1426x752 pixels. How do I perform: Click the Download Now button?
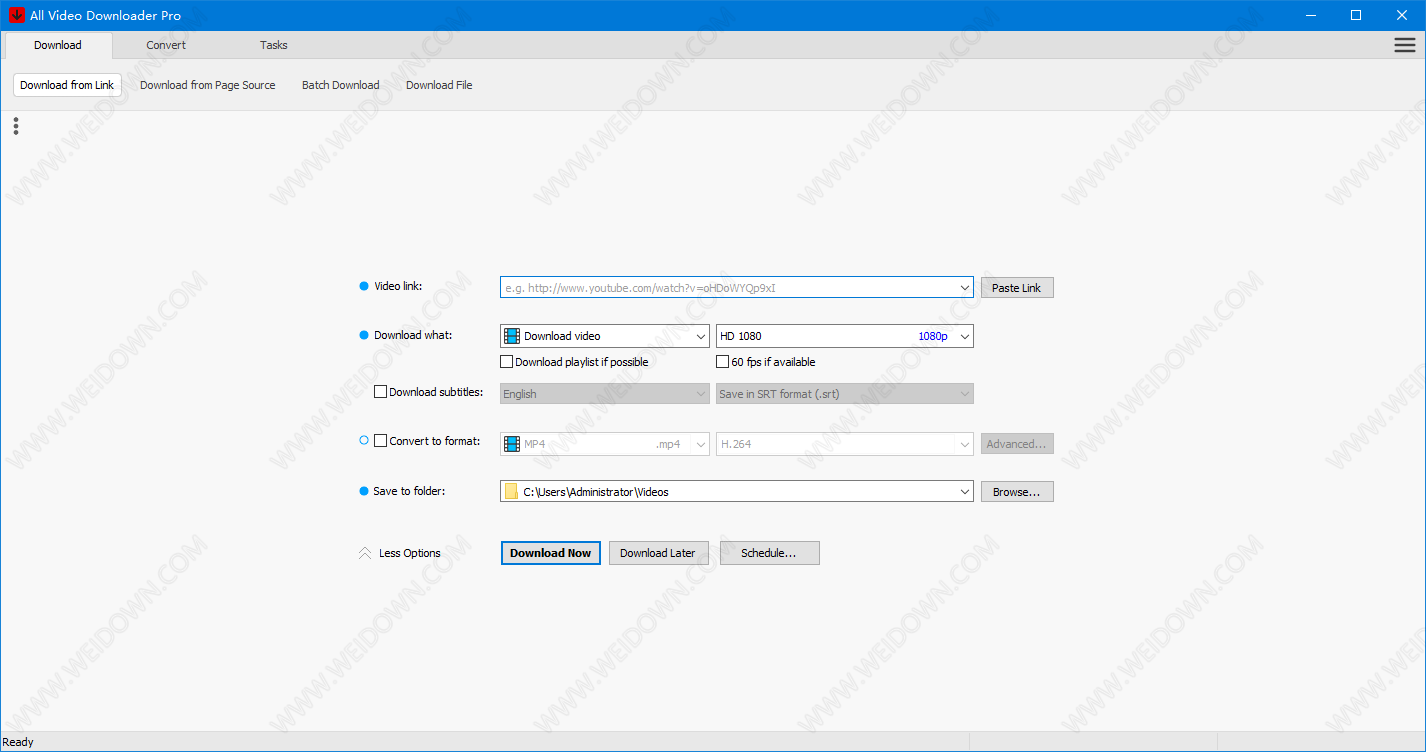pyautogui.click(x=551, y=553)
